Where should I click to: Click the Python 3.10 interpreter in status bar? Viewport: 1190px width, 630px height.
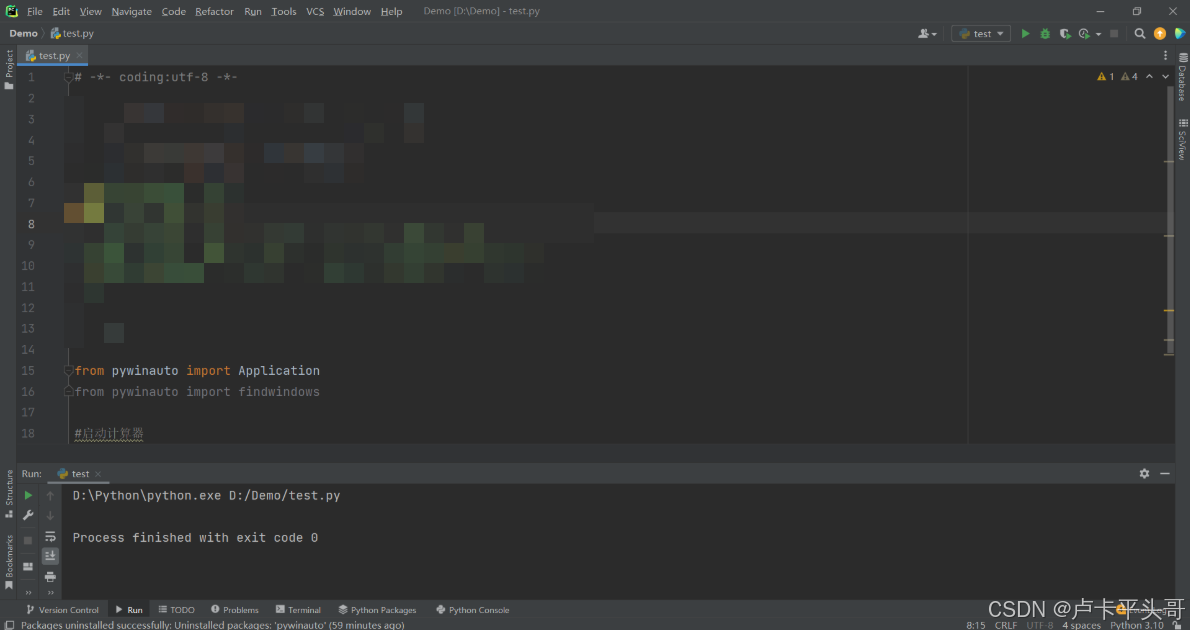pyautogui.click(x=1136, y=625)
